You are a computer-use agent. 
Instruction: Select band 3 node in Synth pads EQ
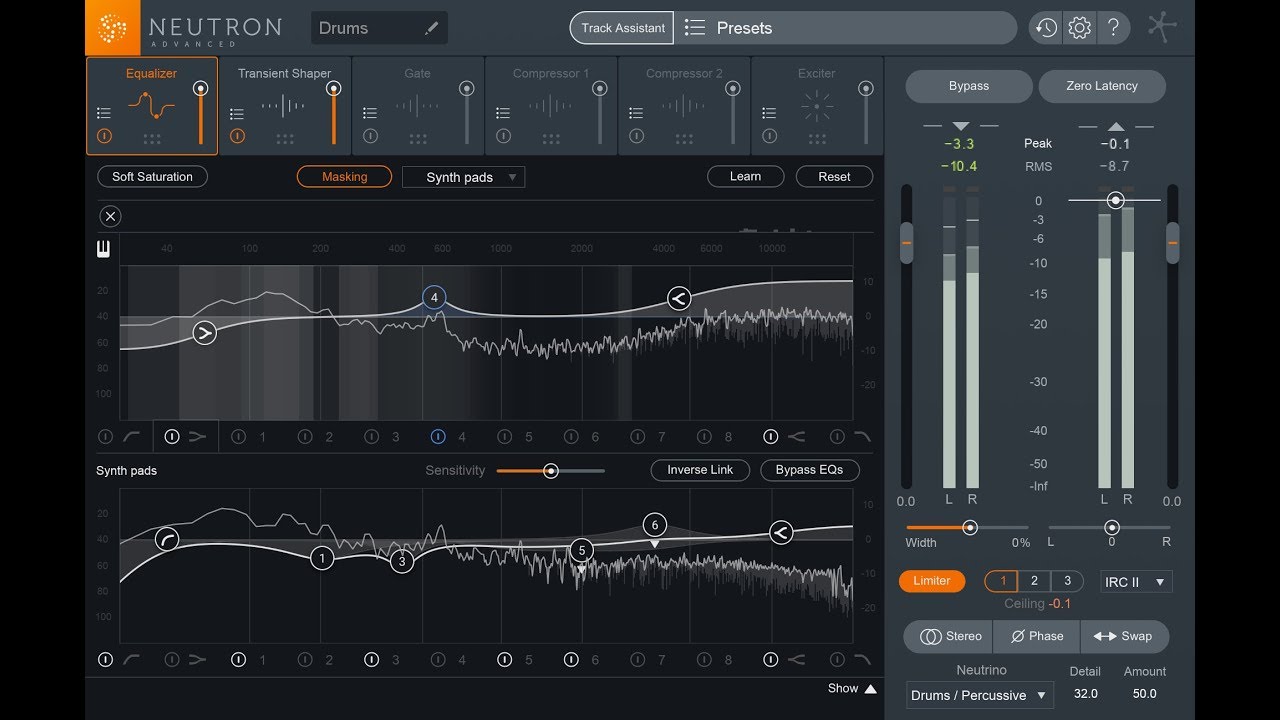click(x=401, y=561)
